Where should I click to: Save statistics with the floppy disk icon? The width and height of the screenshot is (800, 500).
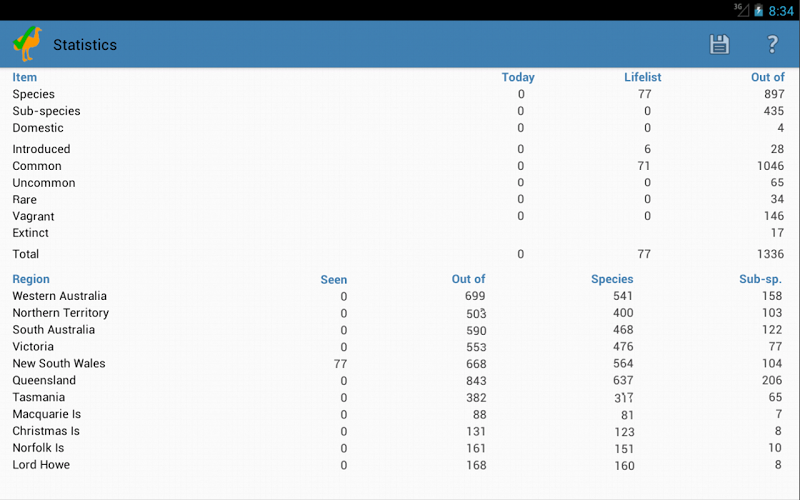tap(719, 44)
